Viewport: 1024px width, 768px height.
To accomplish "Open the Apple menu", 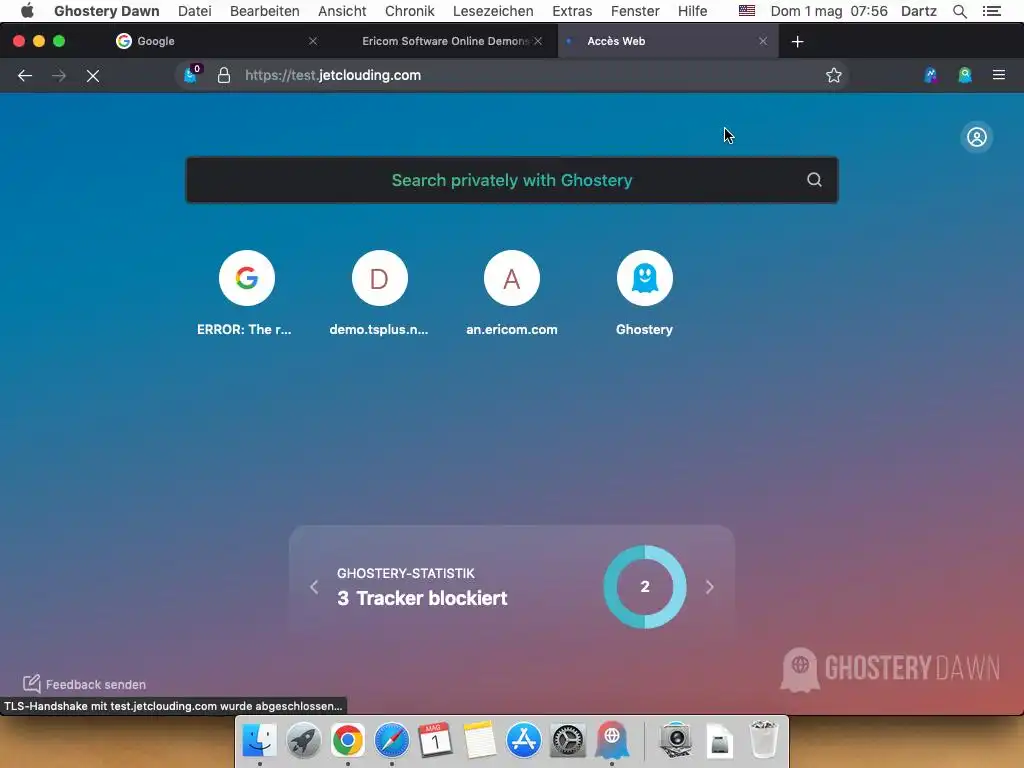I will tap(27, 11).
